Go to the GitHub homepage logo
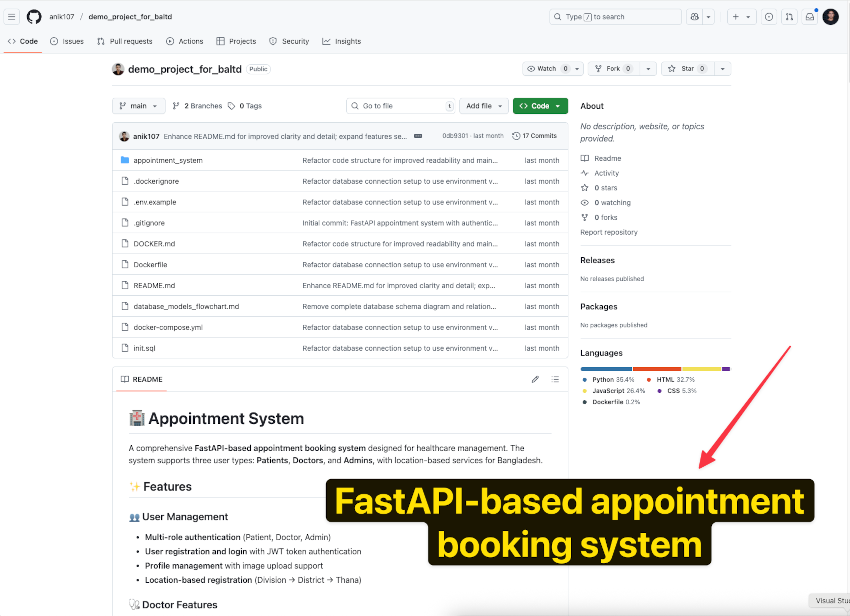850x616 pixels. pos(34,17)
